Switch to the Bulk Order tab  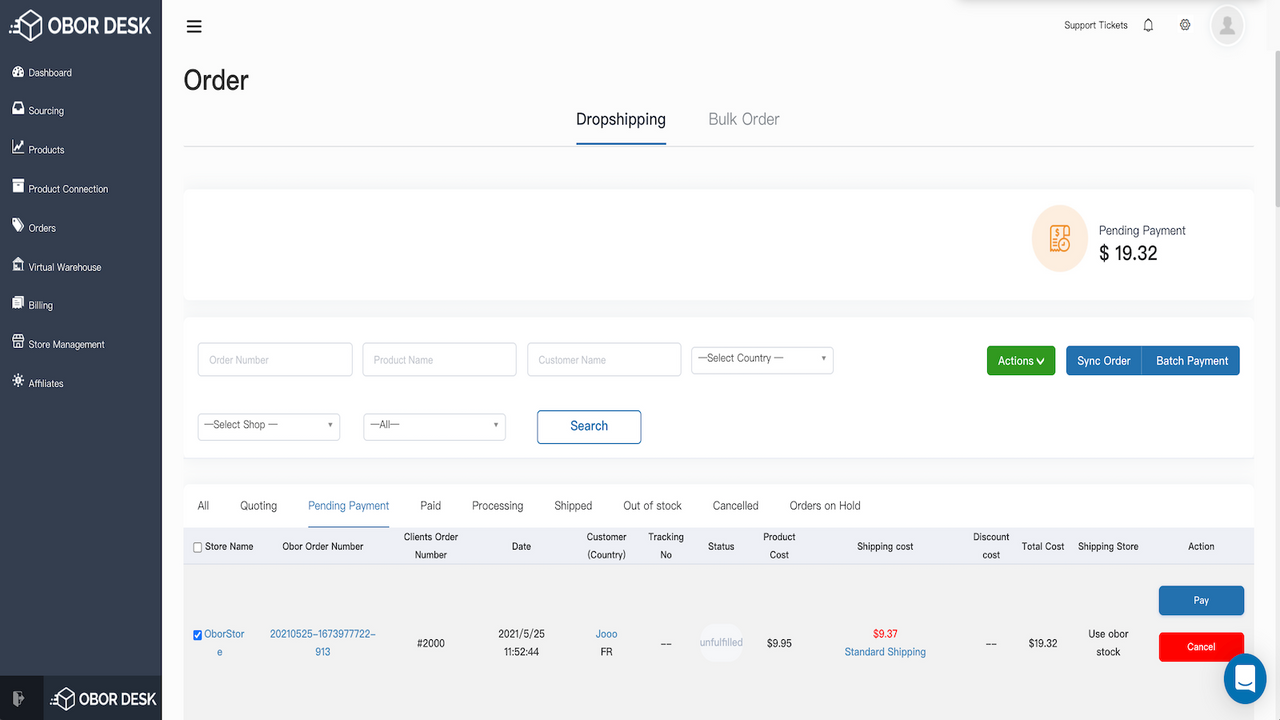pyautogui.click(x=743, y=119)
